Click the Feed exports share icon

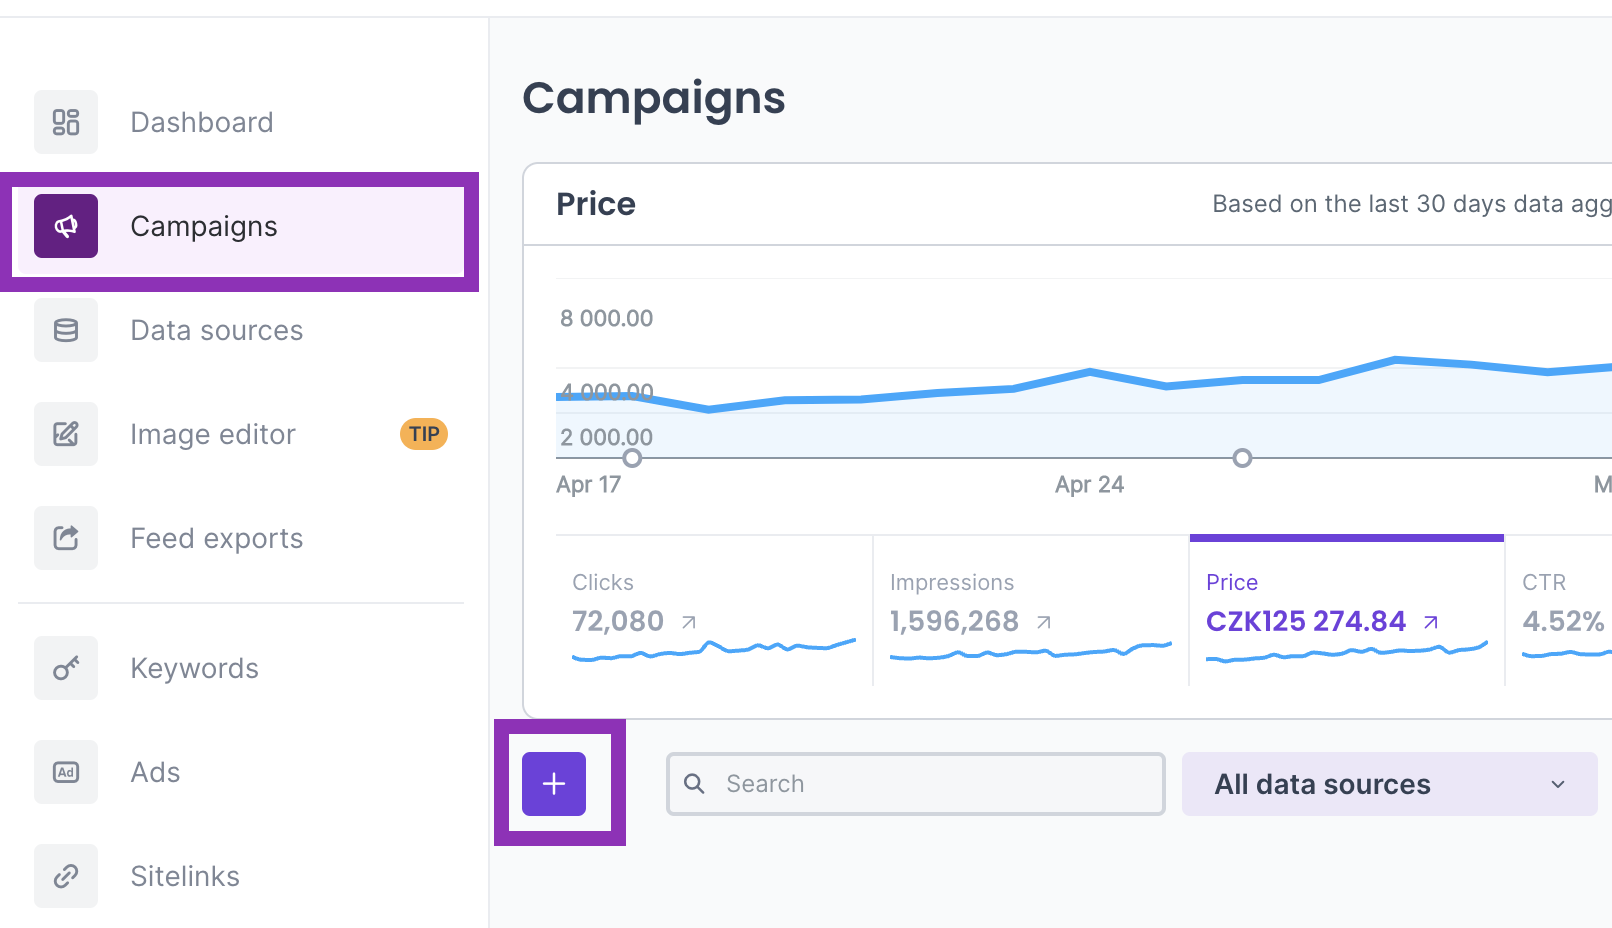point(66,538)
